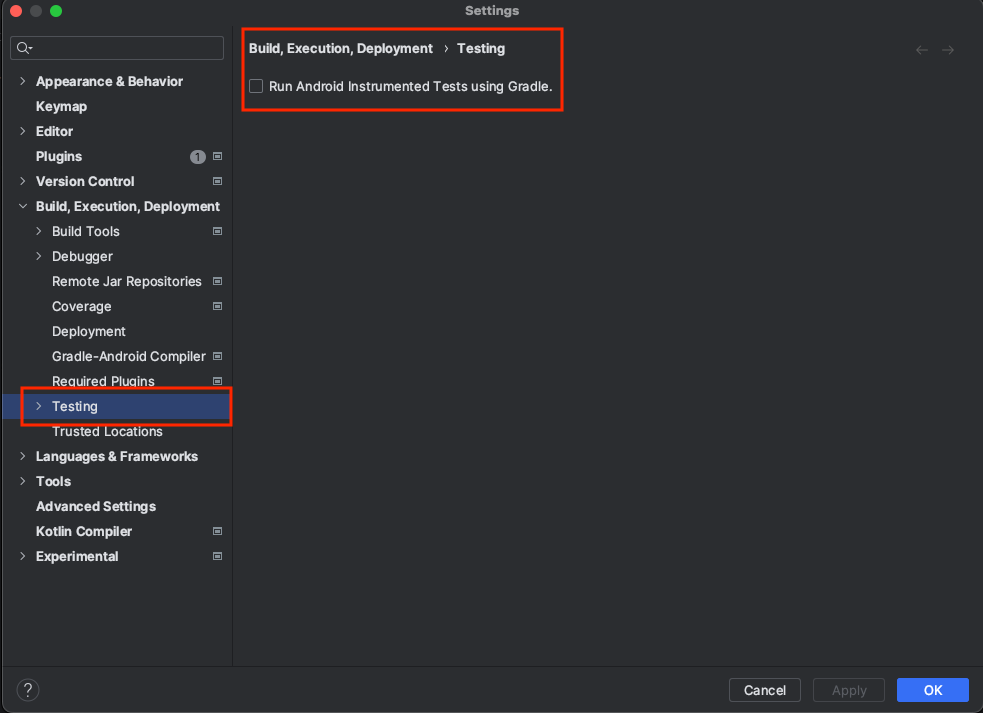Dismiss the dialog with Cancel
The image size is (983, 713).
pos(764,690)
